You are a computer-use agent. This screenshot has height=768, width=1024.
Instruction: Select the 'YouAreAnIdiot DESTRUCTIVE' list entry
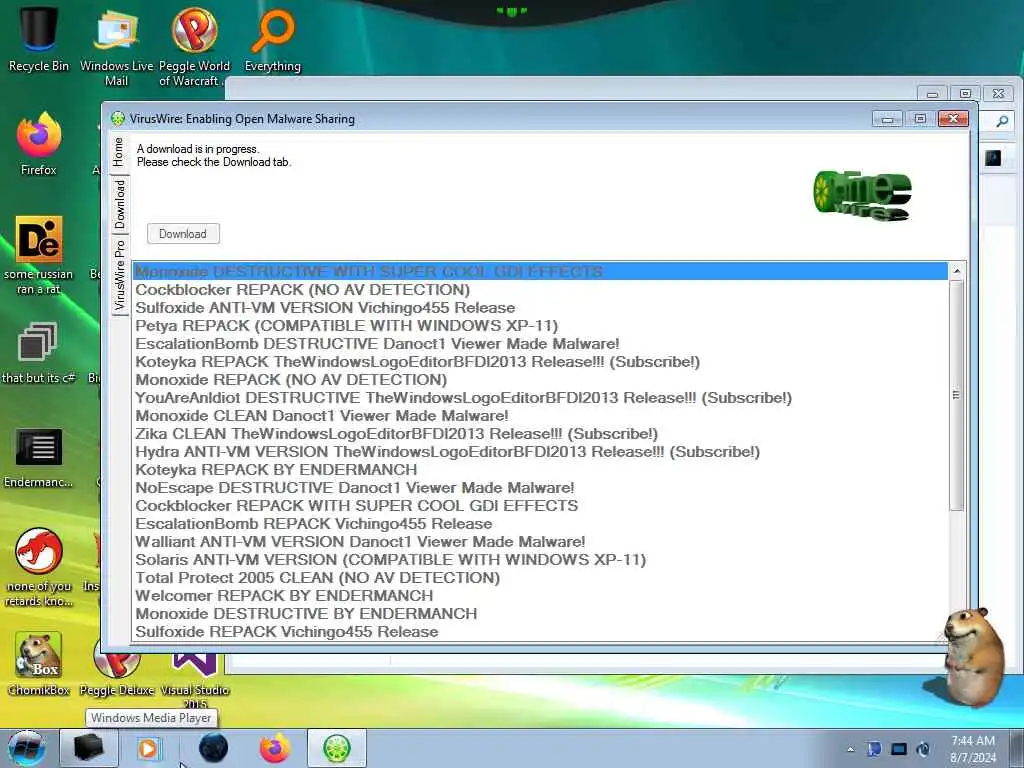[x=539, y=398]
